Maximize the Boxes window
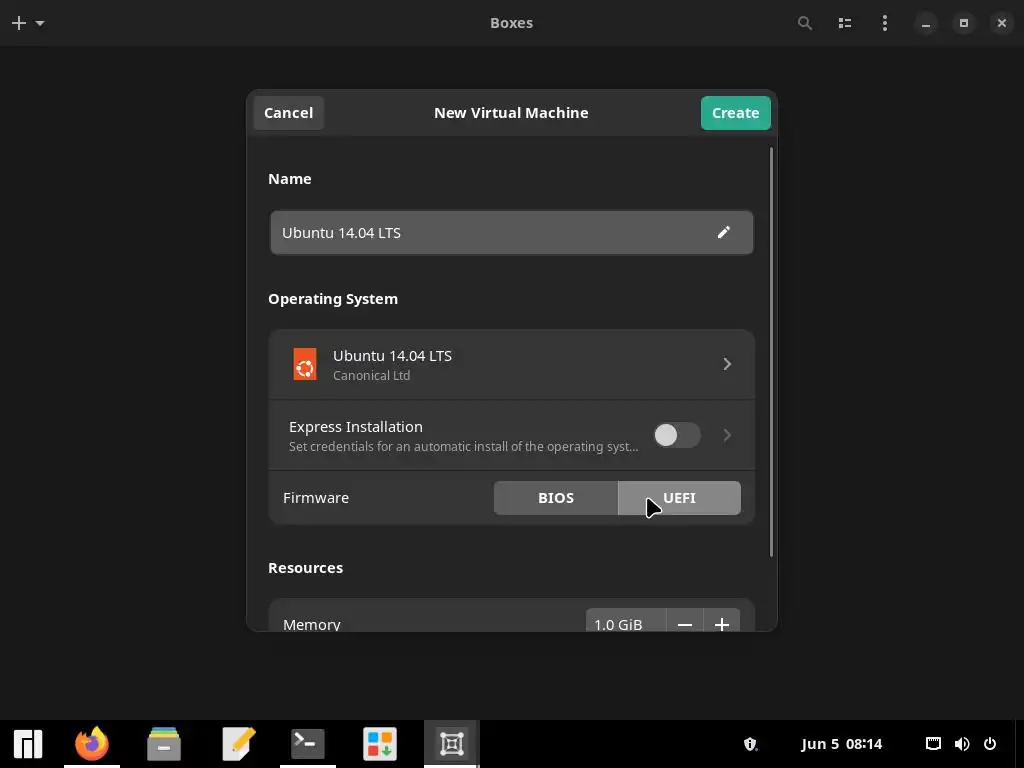The image size is (1024, 768). click(963, 24)
